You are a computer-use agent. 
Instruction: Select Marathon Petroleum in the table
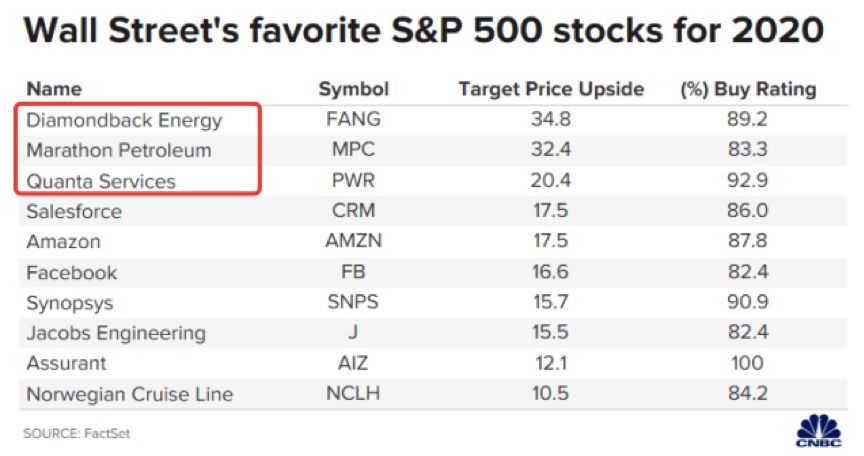point(119,151)
